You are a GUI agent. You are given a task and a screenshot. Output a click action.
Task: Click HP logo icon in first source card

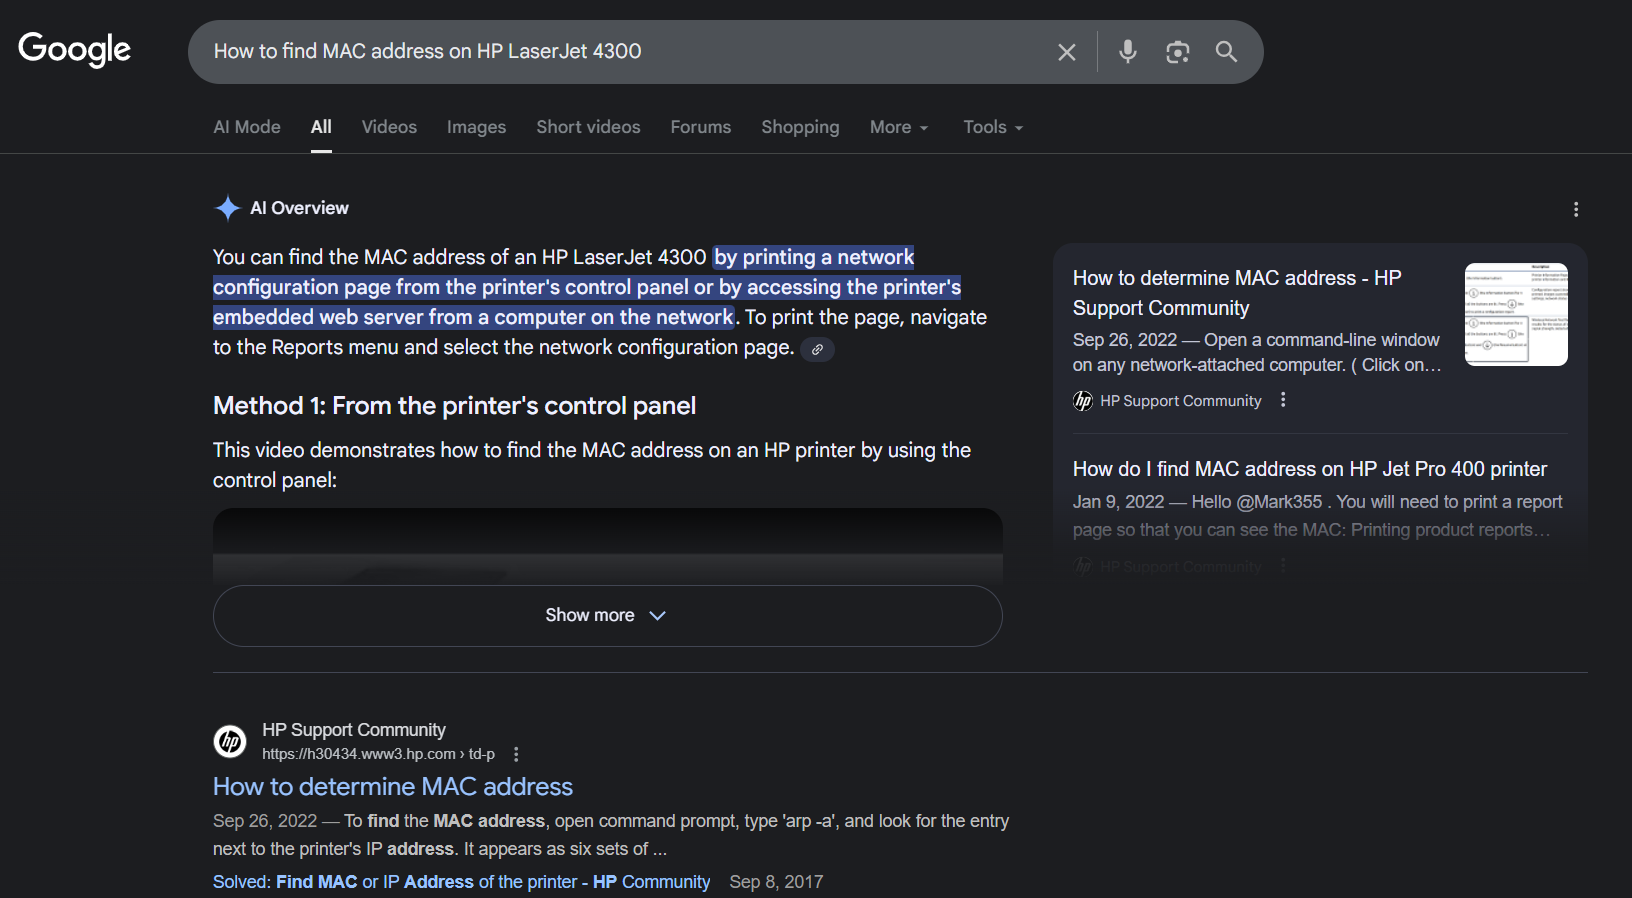[x=1083, y=401]
